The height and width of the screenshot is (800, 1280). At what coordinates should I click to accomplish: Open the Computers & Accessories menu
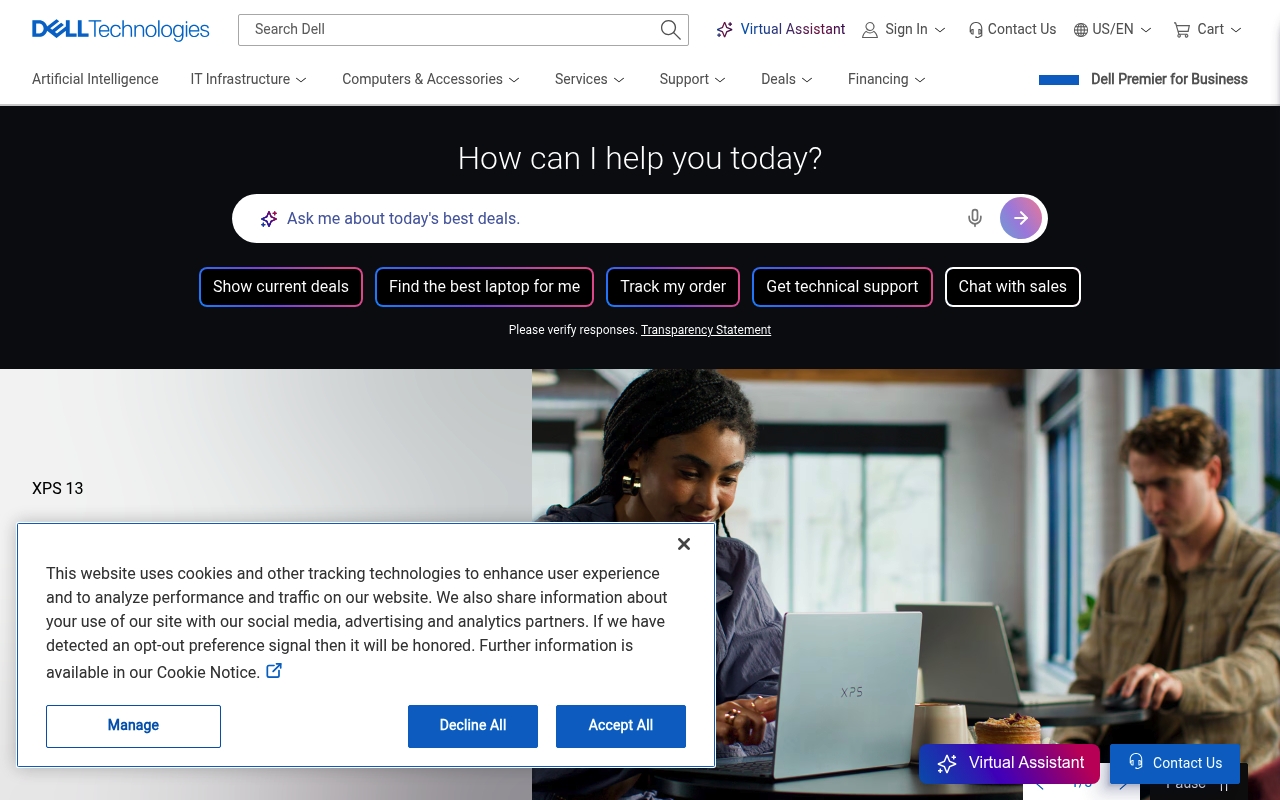(x=431, y=79)
